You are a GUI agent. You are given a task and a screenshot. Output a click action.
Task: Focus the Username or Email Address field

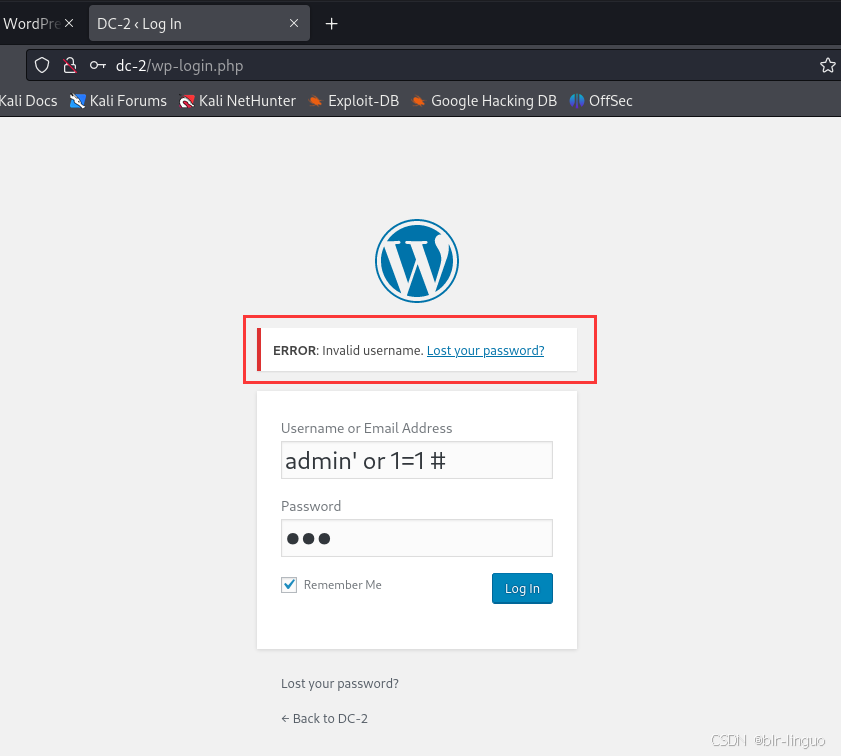click(x=417, y=460)
